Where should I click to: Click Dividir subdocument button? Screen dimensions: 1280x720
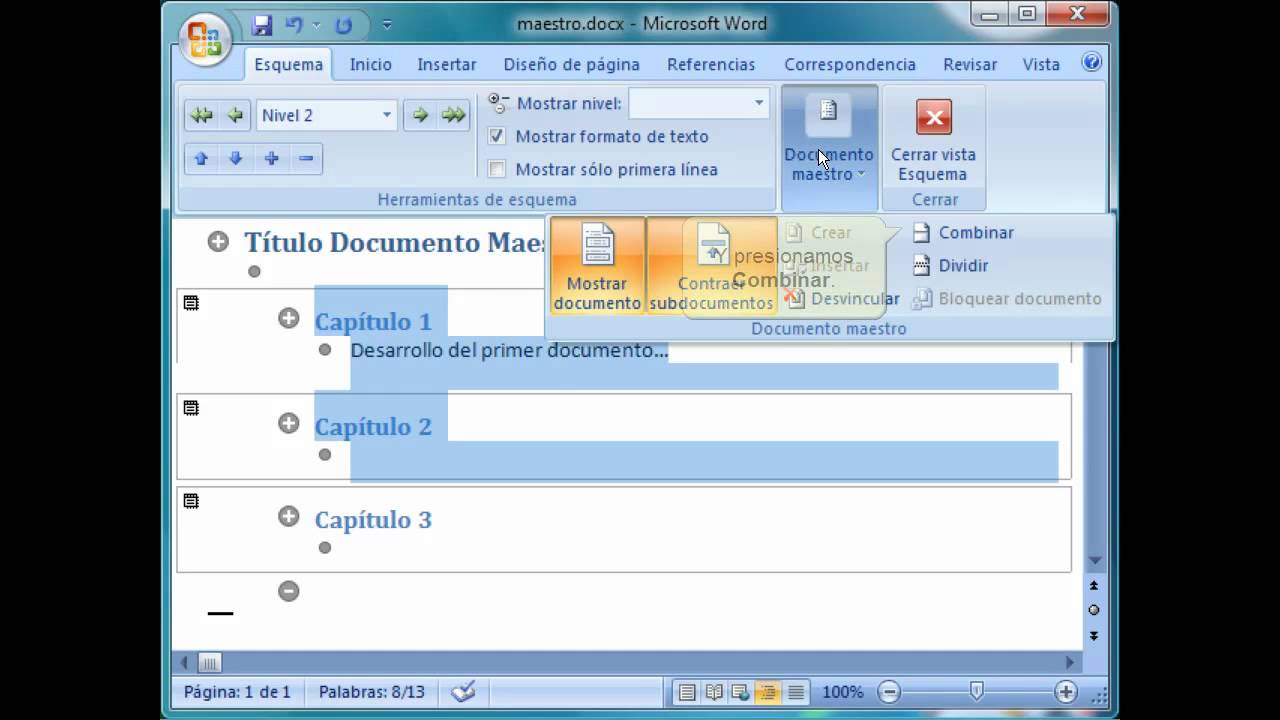click(951, 265)
